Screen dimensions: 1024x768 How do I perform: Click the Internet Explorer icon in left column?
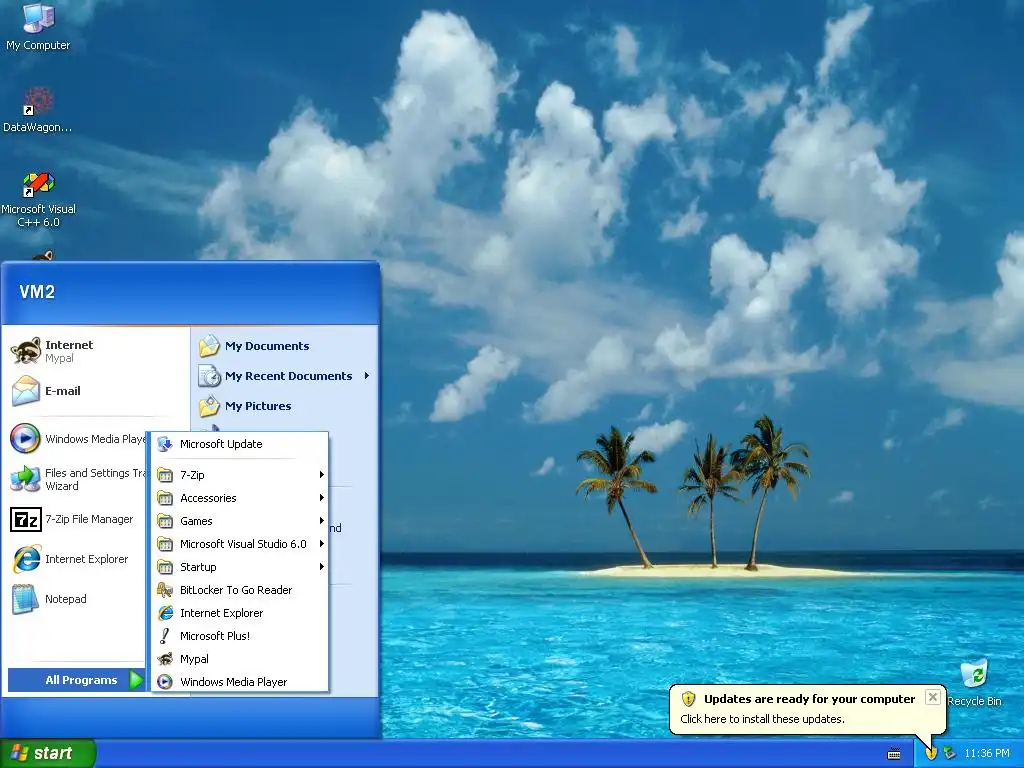[25, 559]
